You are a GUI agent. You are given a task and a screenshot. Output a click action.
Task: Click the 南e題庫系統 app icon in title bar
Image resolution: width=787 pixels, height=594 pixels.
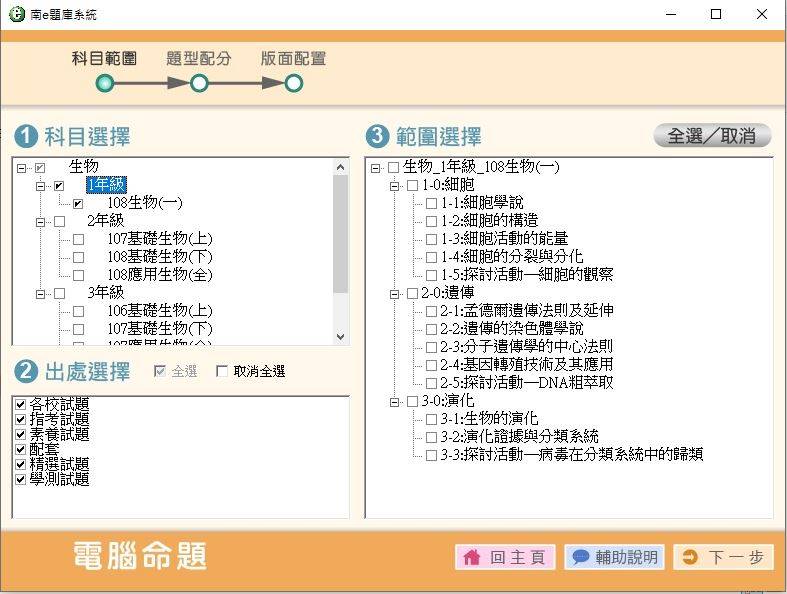click(17, 14)
